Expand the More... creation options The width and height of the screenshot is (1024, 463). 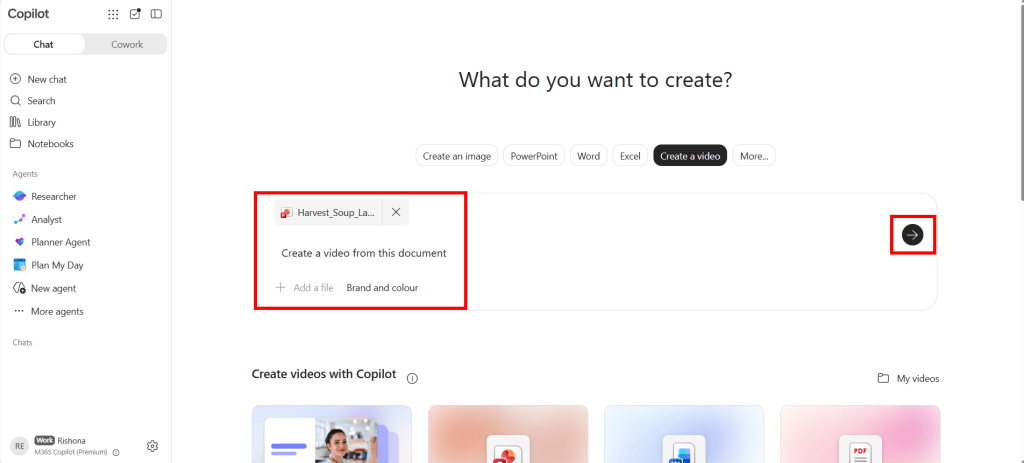tap(754, 156)
